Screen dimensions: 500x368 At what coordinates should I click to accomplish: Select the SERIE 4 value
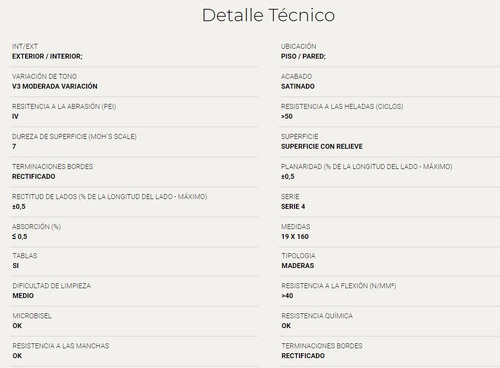point(293,206)
